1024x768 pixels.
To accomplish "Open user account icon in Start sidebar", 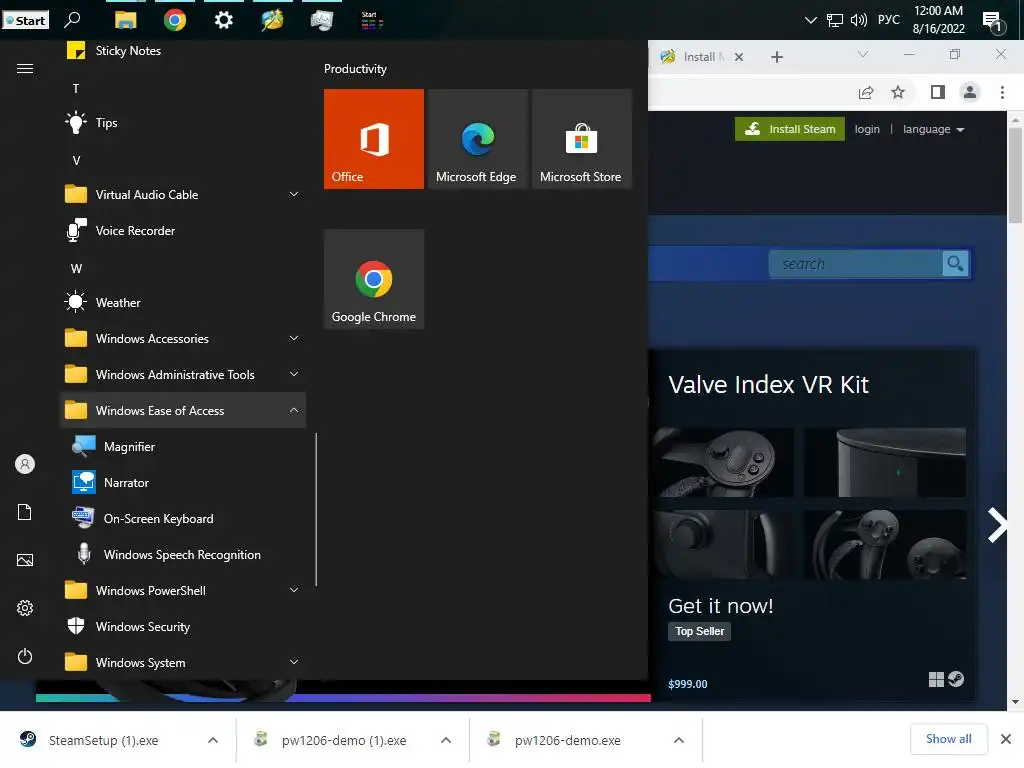I will pyautogui.click(x=25, y=464).
